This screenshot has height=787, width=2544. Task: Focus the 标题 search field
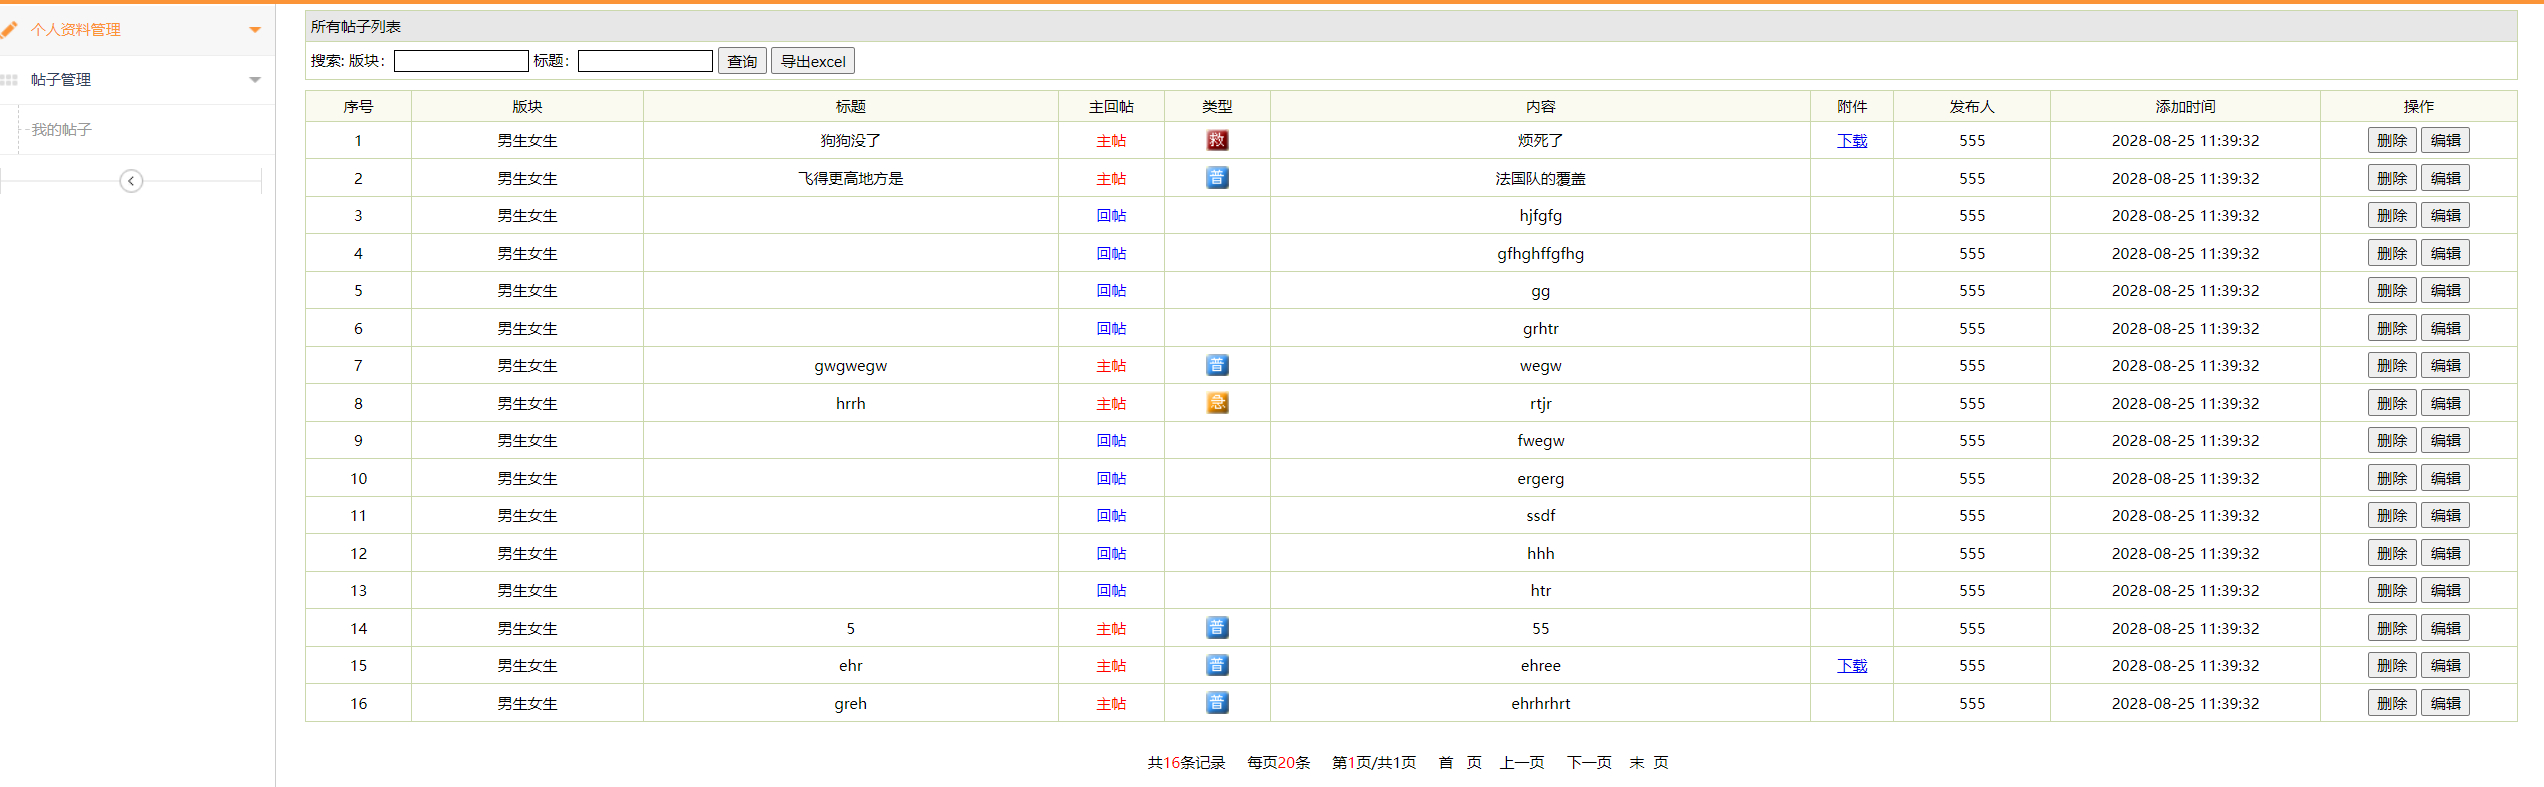pyautogui.click(x=645, y=61)
